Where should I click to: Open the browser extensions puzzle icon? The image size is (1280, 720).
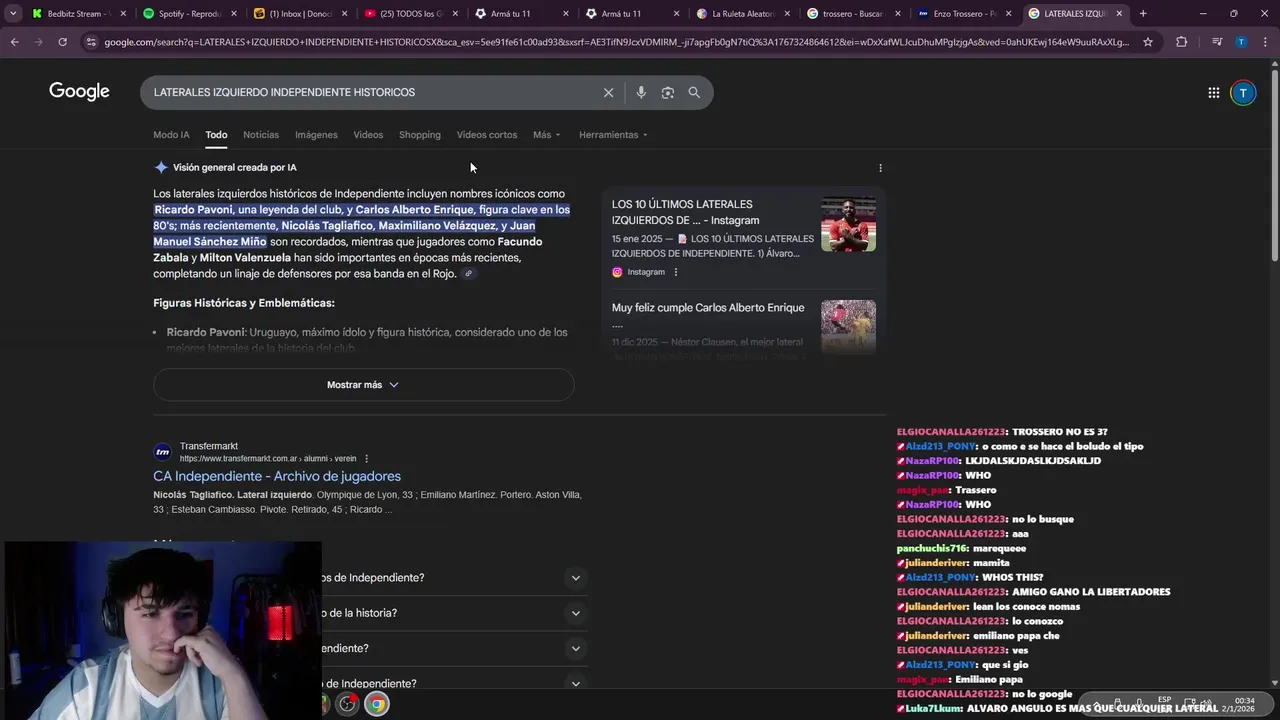1182,42
